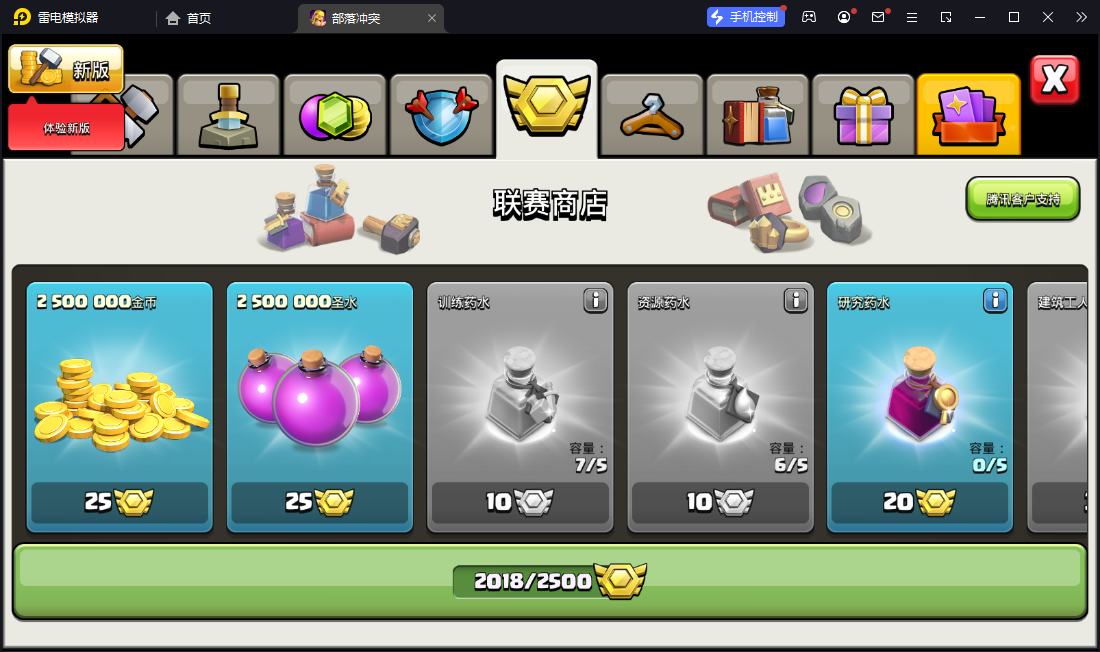Viewport: 1100px width, 652px height.
Task: Show info for 训练药水 potion
Action: (596, 301)
